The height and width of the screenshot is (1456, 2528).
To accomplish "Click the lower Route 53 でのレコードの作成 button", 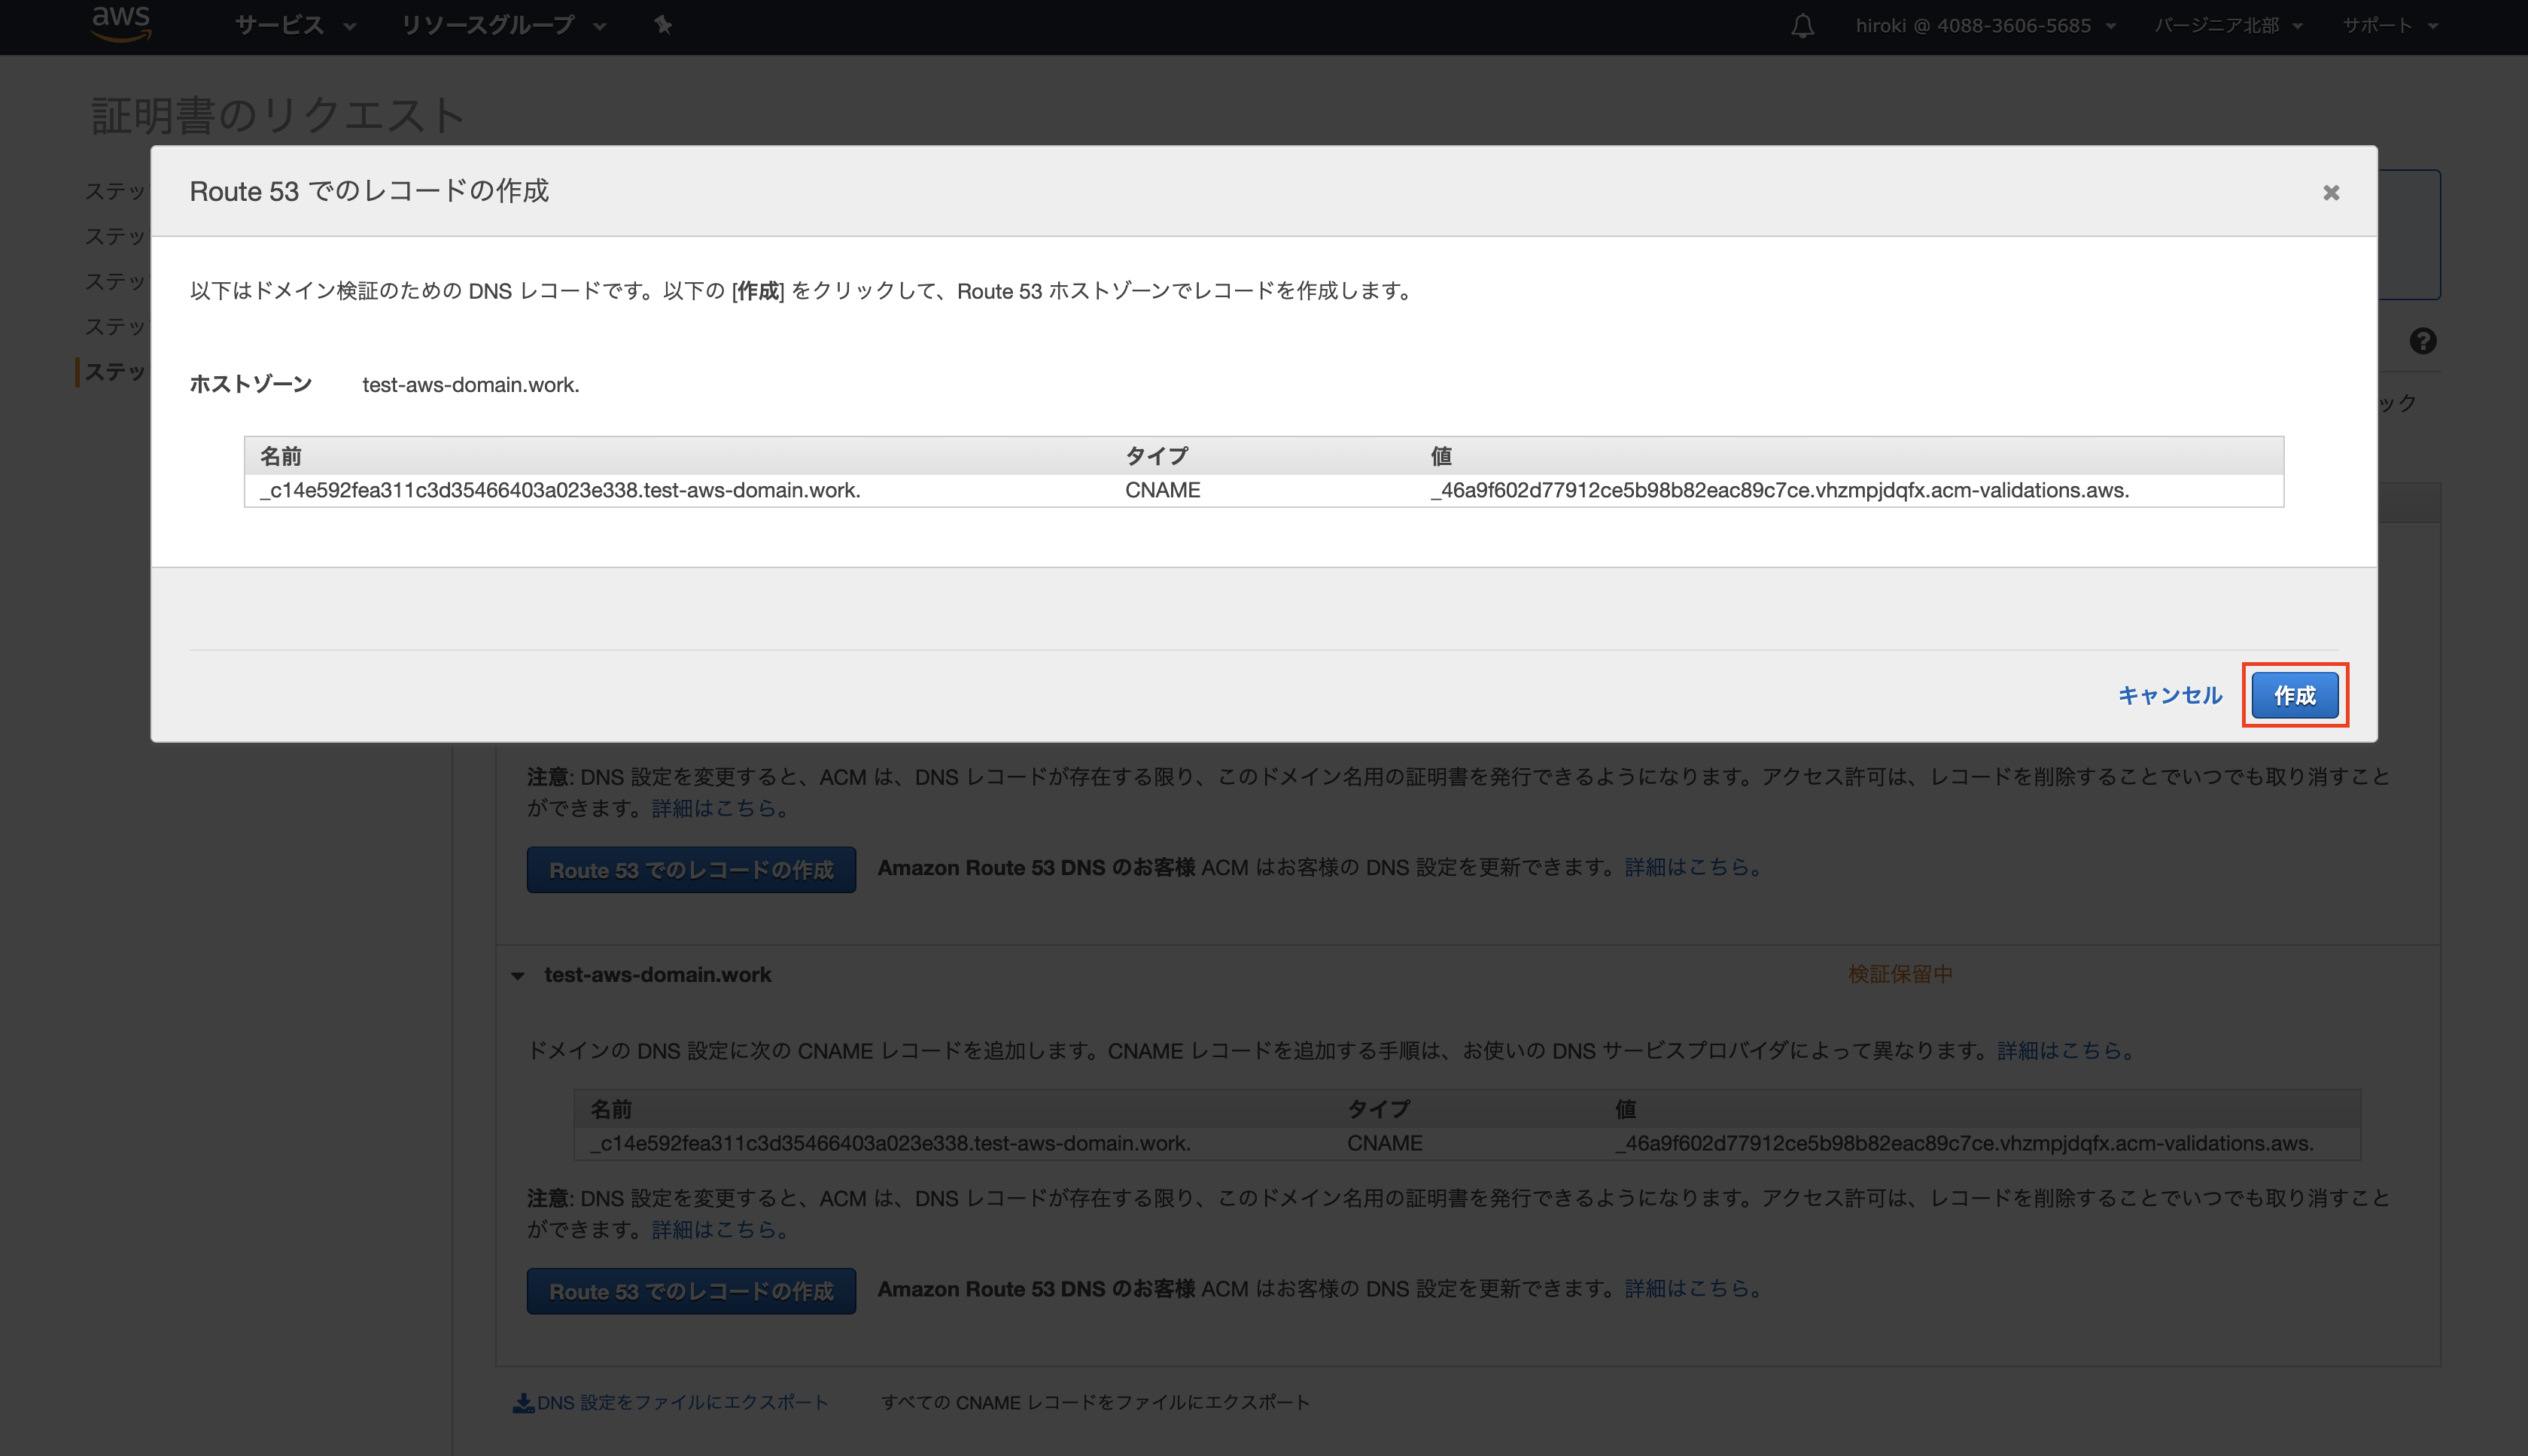I will point(691,1291).
